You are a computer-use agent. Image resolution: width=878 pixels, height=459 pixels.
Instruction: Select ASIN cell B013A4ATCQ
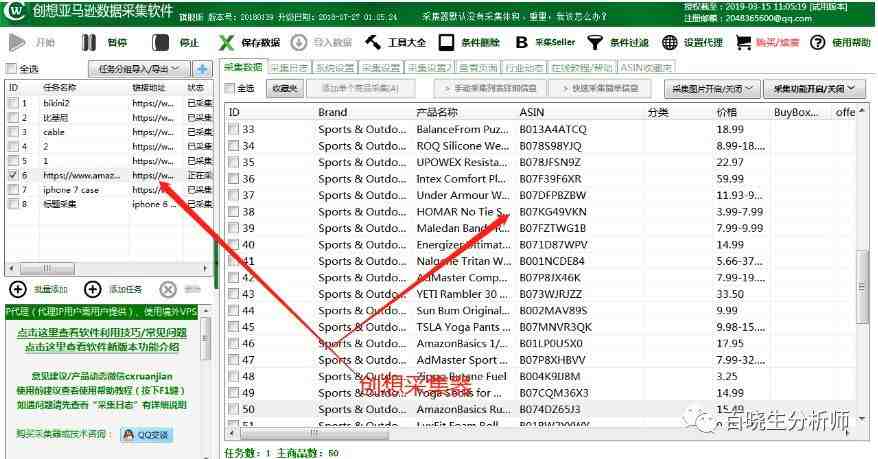point(553,129)
